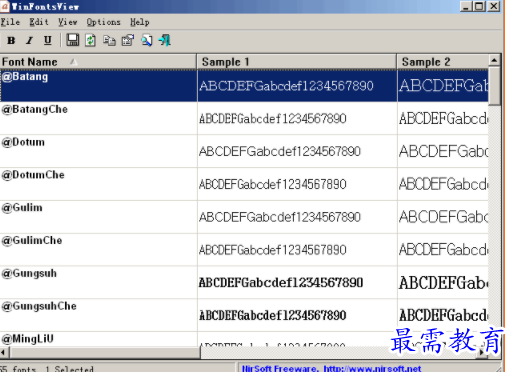The height and width of the screenshot is (372, 512).
Task: Click the Find toolbar icon
Action: (x=147, y=40)
